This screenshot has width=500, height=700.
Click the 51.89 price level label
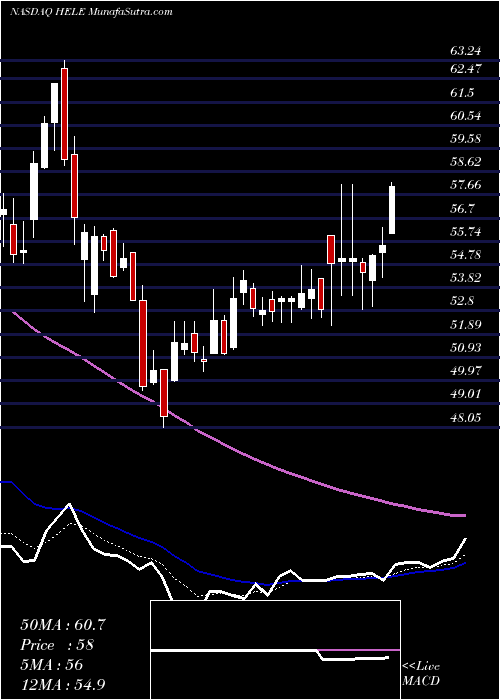pyautogui.click(x=466, y=325)
